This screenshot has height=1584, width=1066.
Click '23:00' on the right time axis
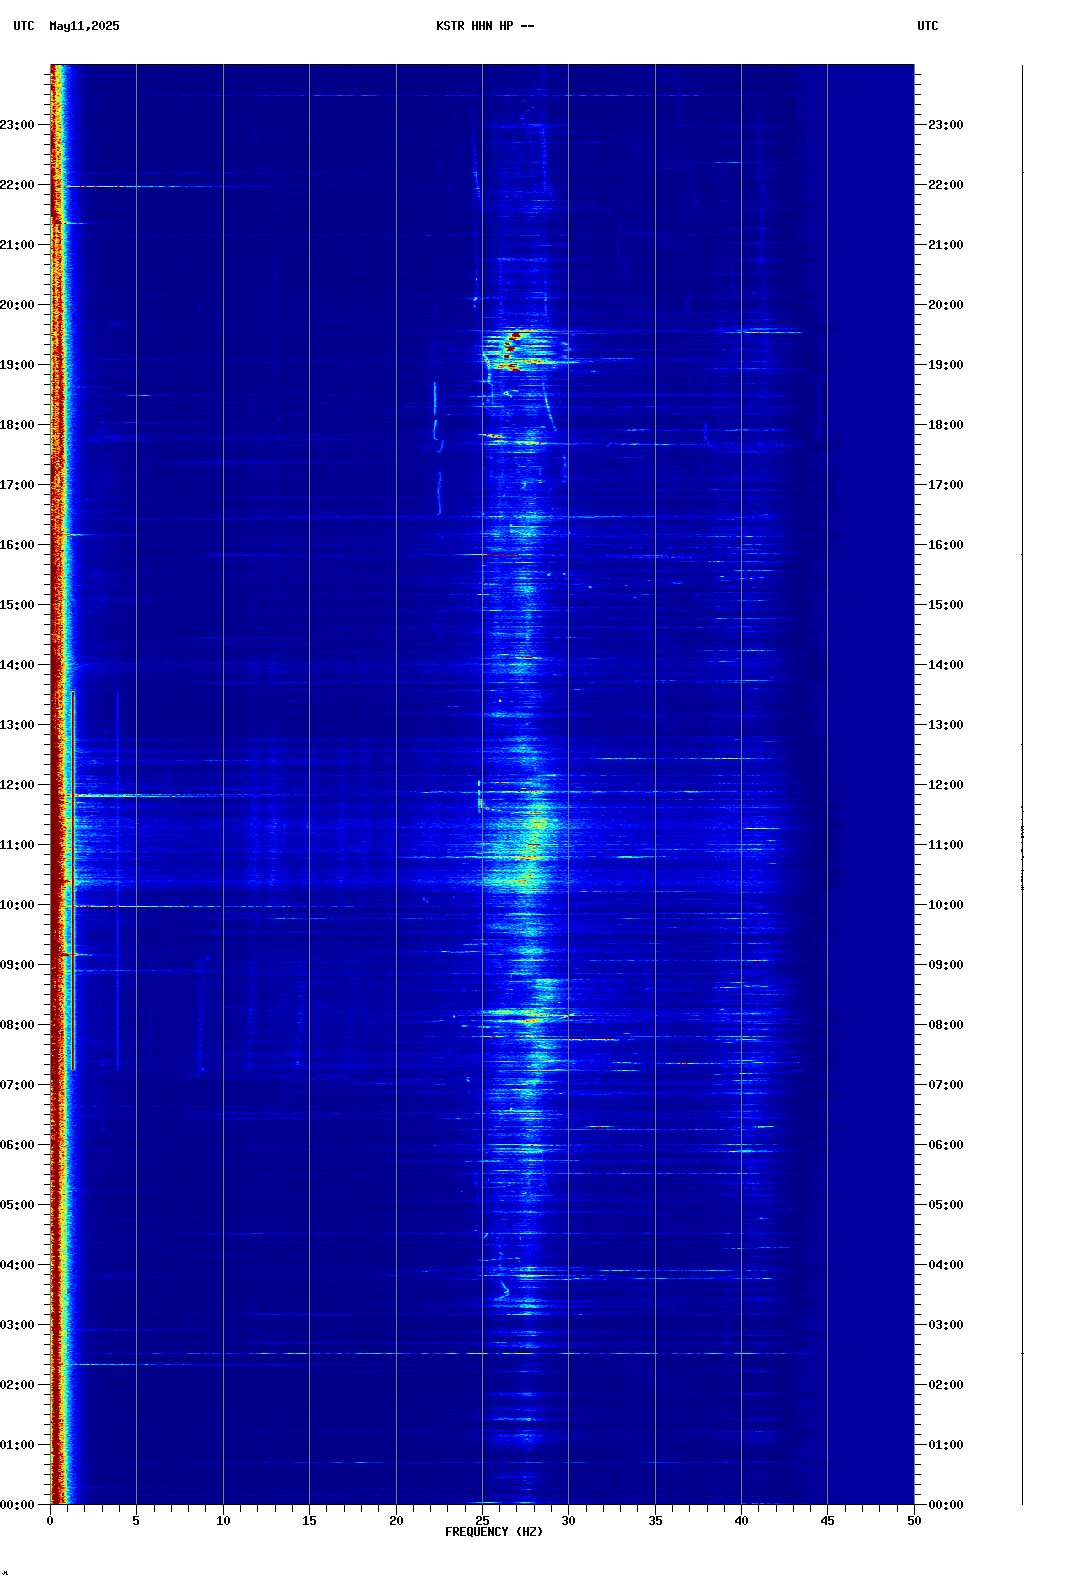click(x=946, y=125)
